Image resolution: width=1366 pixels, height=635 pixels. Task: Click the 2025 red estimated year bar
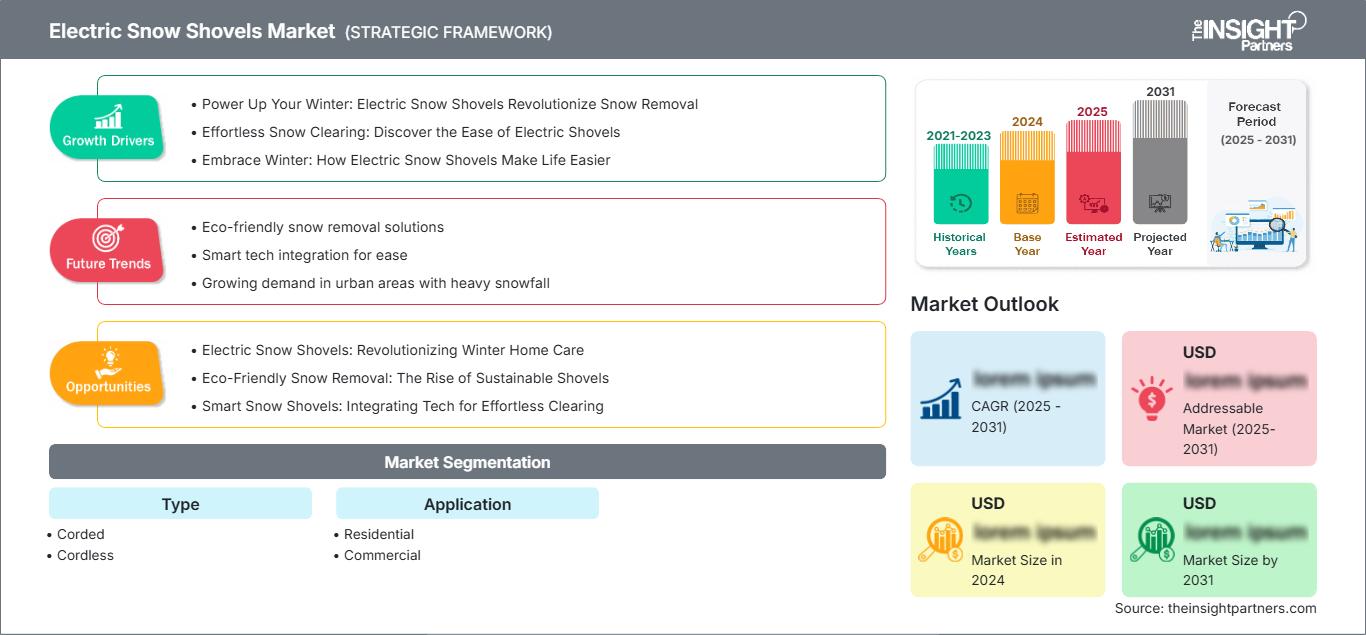tap(1093, 172)
